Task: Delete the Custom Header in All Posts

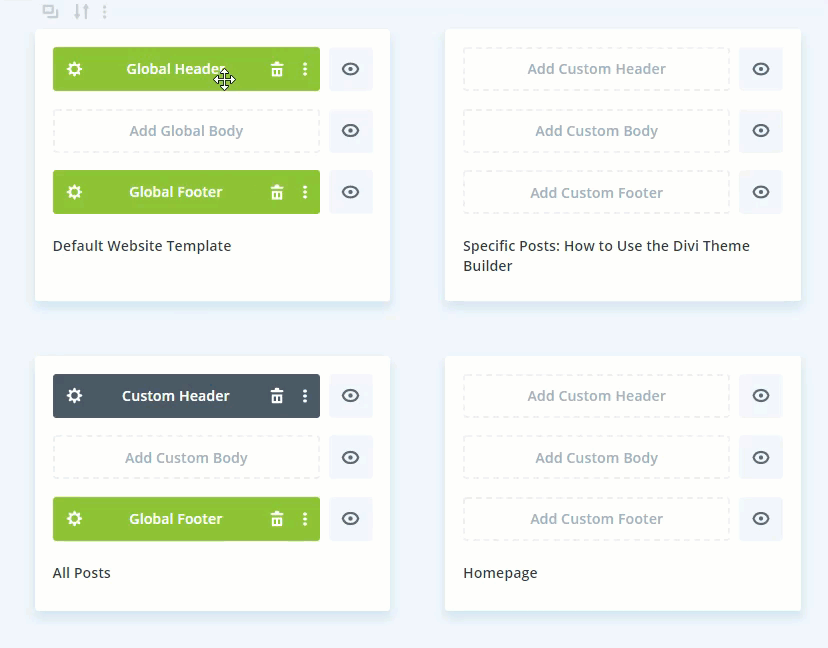Action: 277,396
